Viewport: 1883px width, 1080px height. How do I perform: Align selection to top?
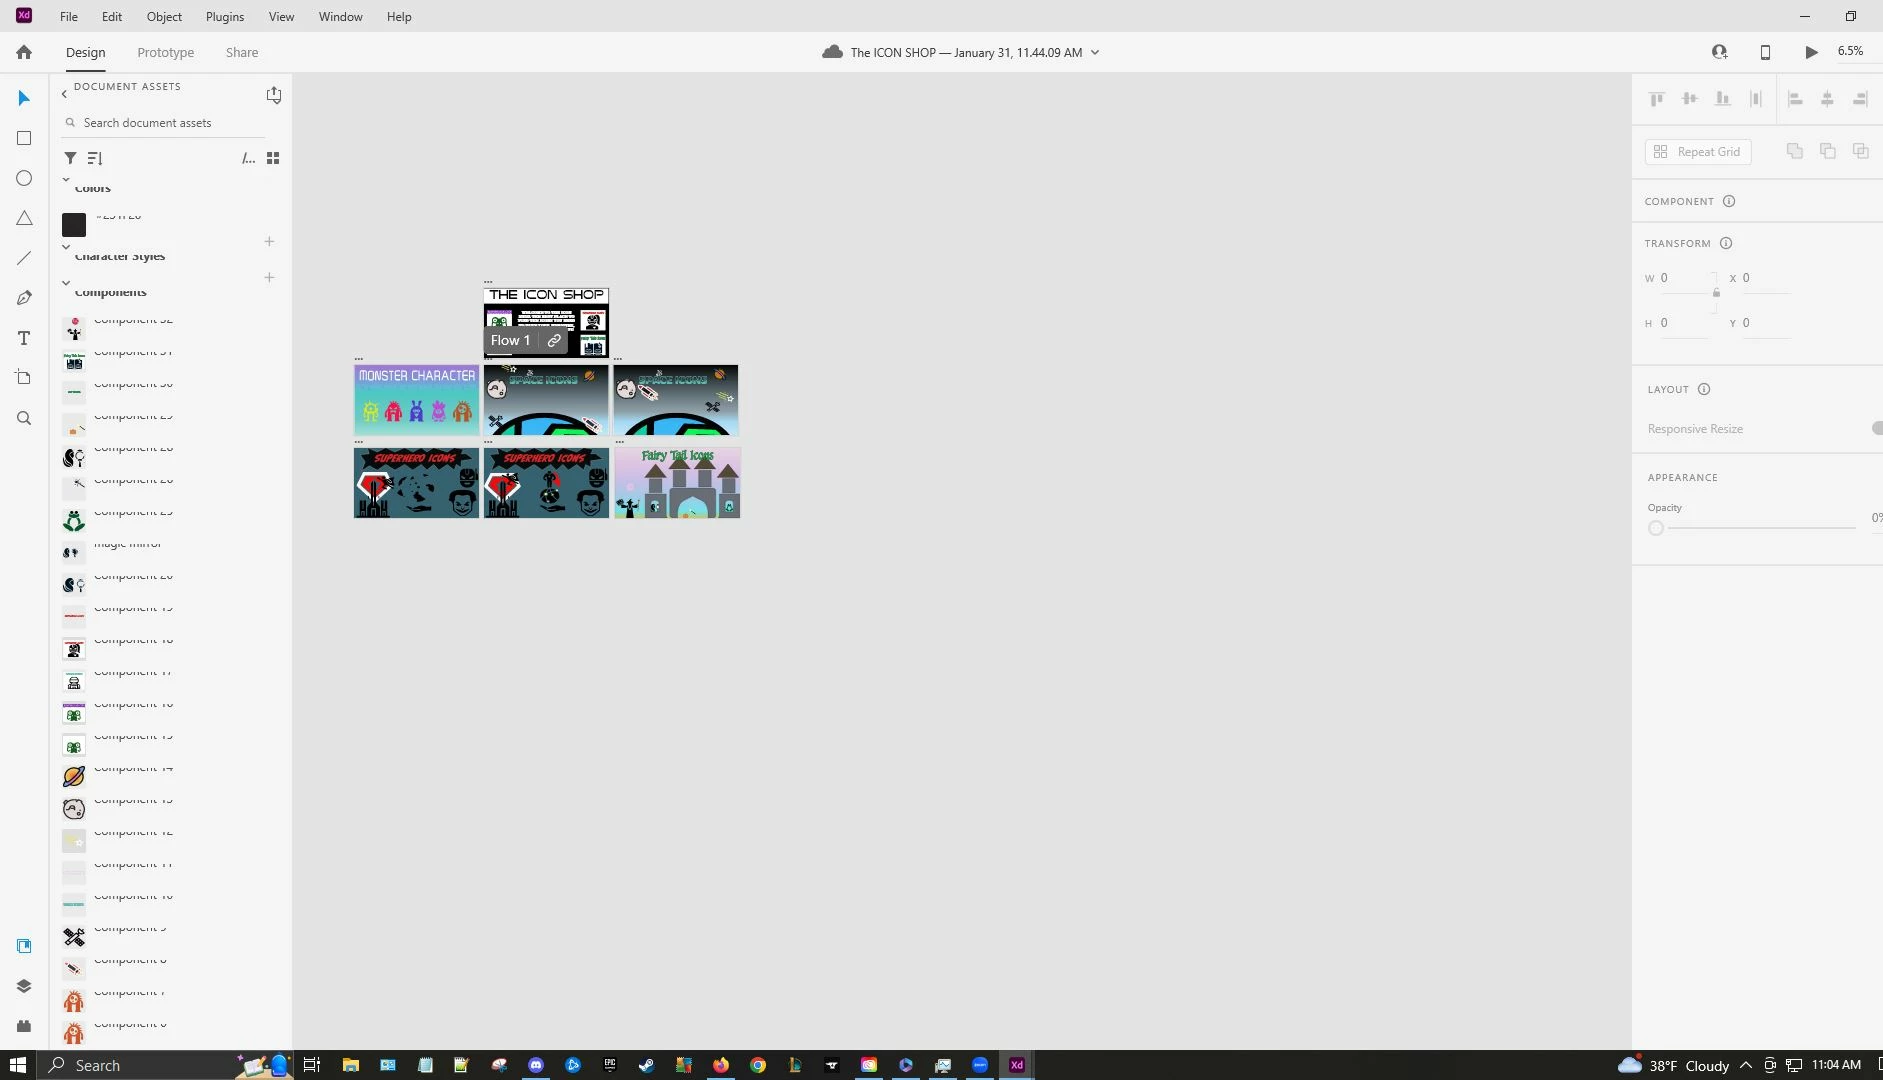pos(1657,99)
